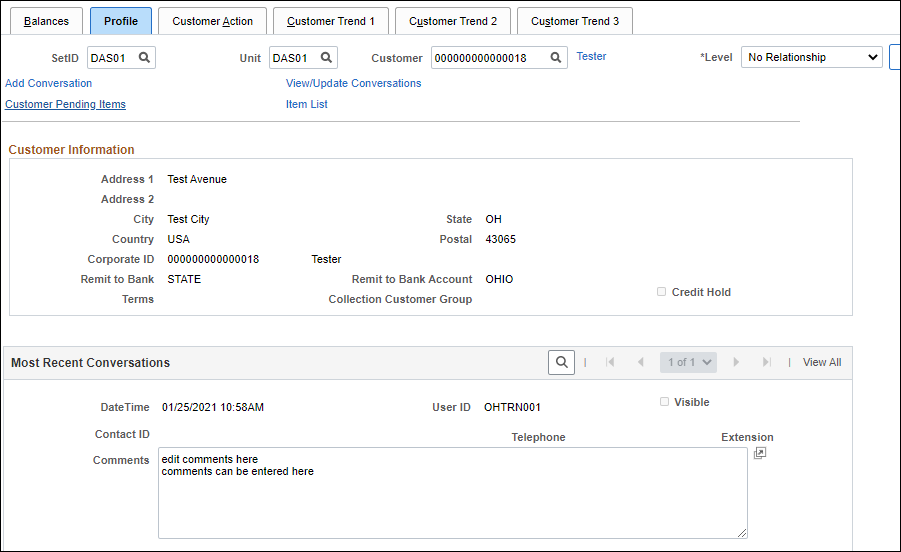Click the SetID lookup magnifier icon
This screenshot has width=901, height=552.
144,58
